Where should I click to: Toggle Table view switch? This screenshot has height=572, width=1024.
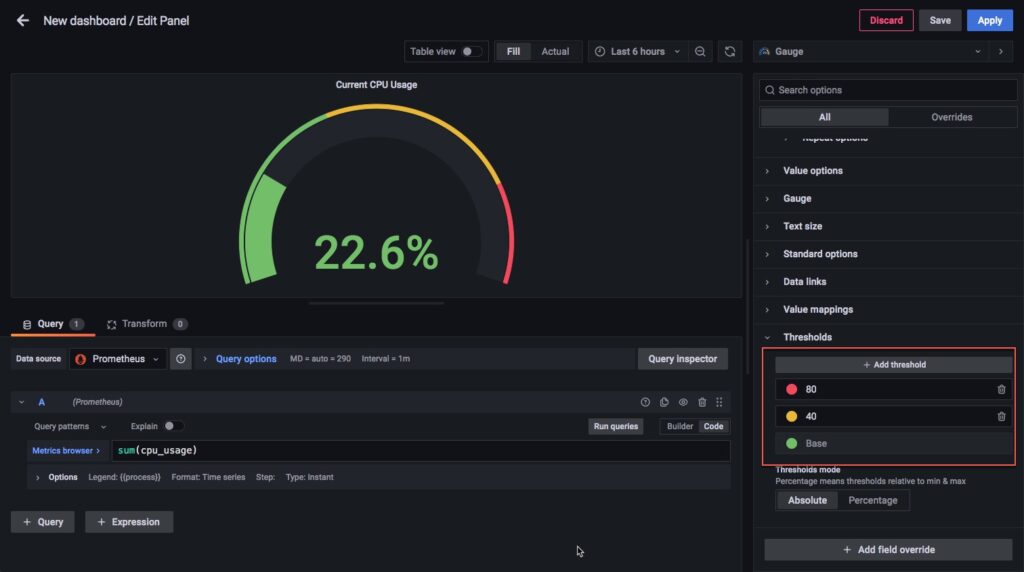472,52
